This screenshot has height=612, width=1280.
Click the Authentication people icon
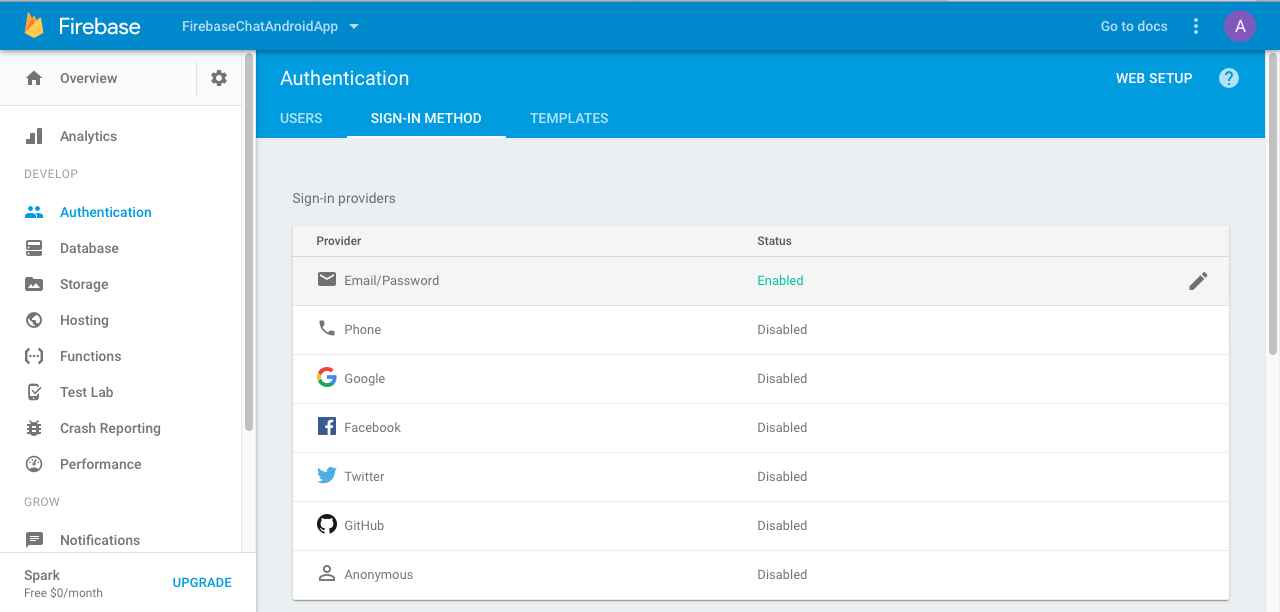34,212
